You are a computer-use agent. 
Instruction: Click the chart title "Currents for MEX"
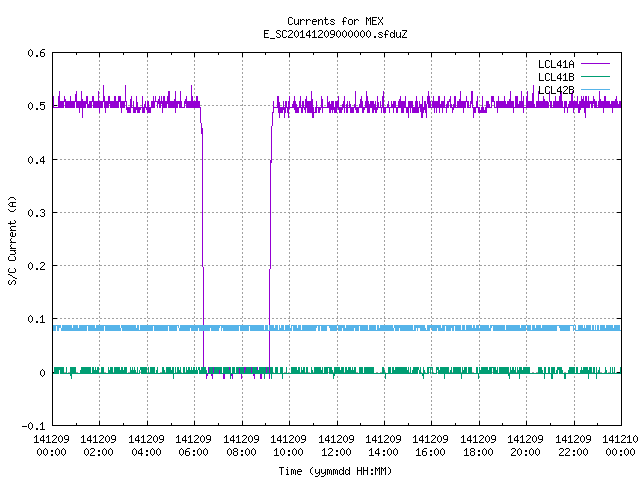pyautogui.click(x=335, y=21)
